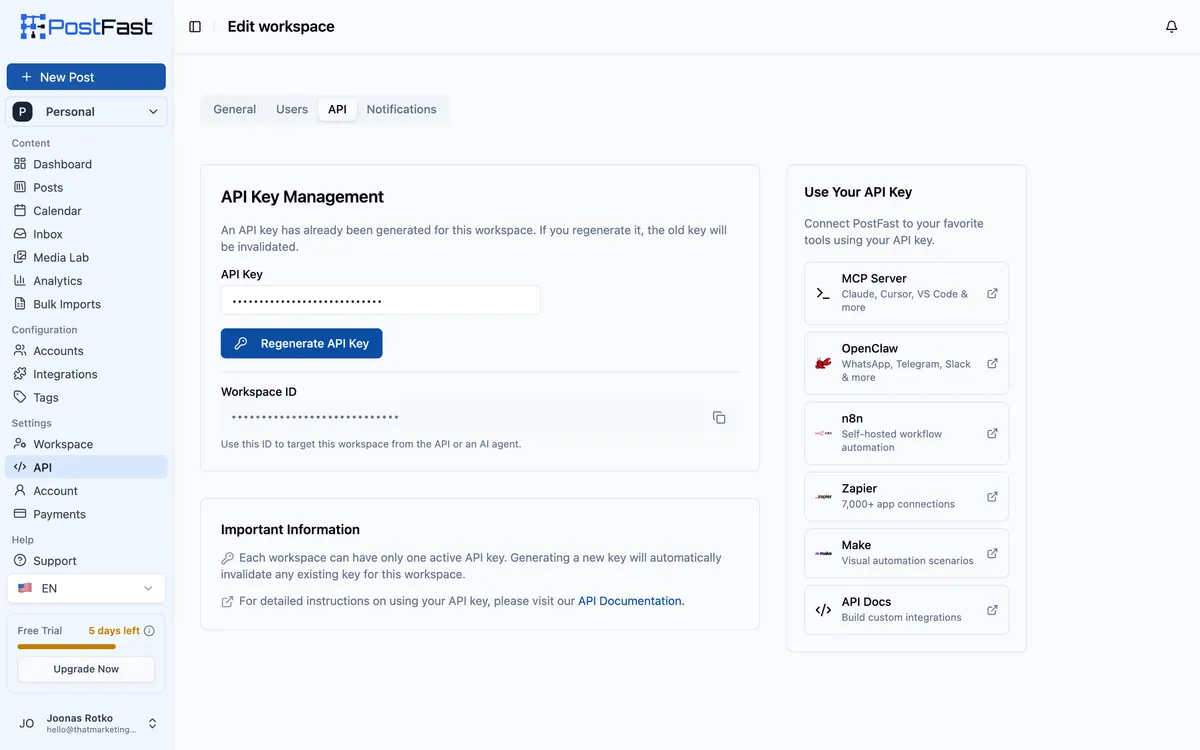Switch to the General tab
Screen dimensions: 1200x750
pos(235,109)
